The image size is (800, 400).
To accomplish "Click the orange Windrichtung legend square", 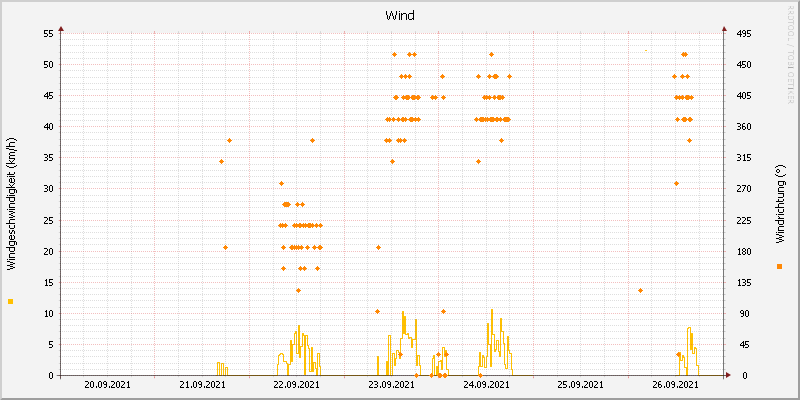I will 779,266.
